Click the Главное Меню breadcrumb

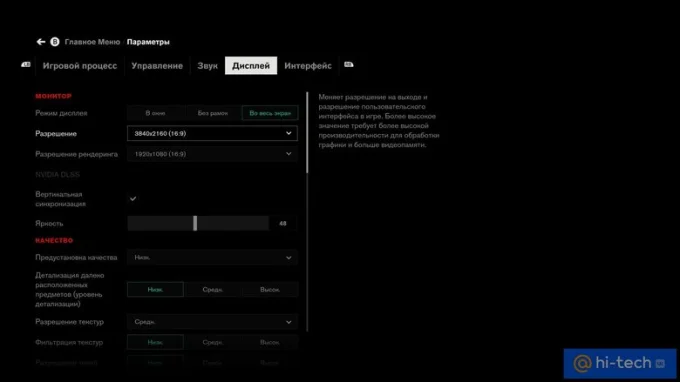point(92,42)
